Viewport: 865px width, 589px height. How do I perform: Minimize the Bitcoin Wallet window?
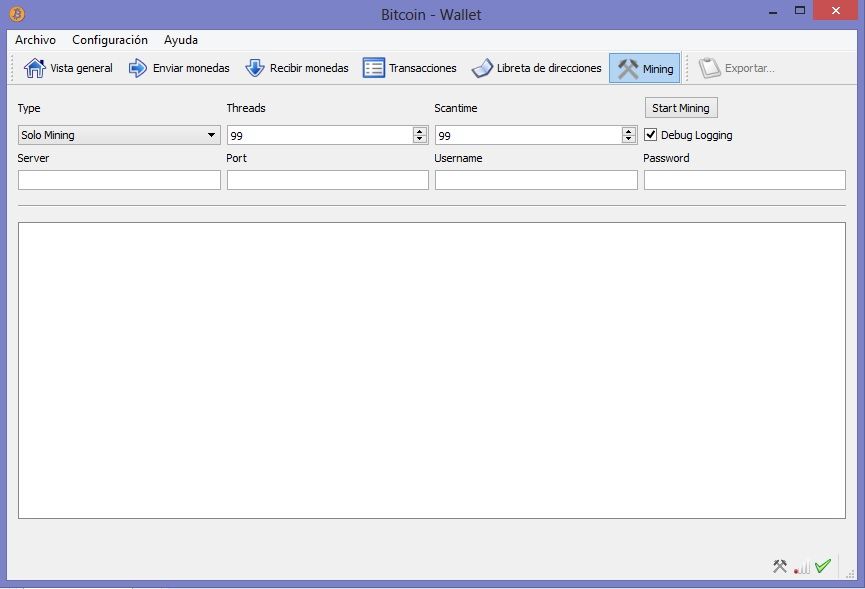[773, 12]
